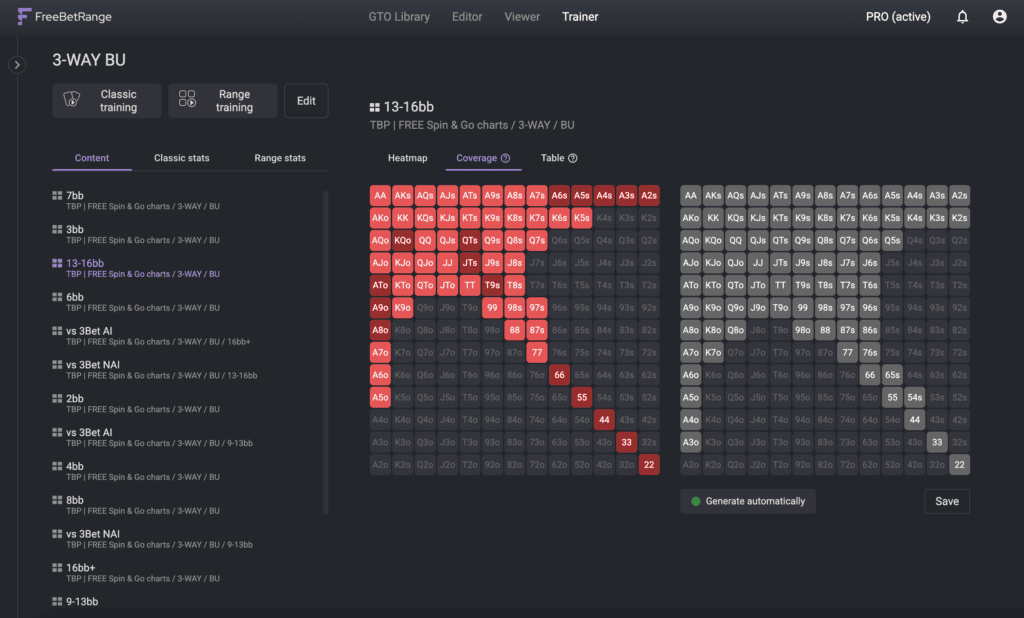
Task: Toggle Generate automatically option
Action: [x=747, y=501]
